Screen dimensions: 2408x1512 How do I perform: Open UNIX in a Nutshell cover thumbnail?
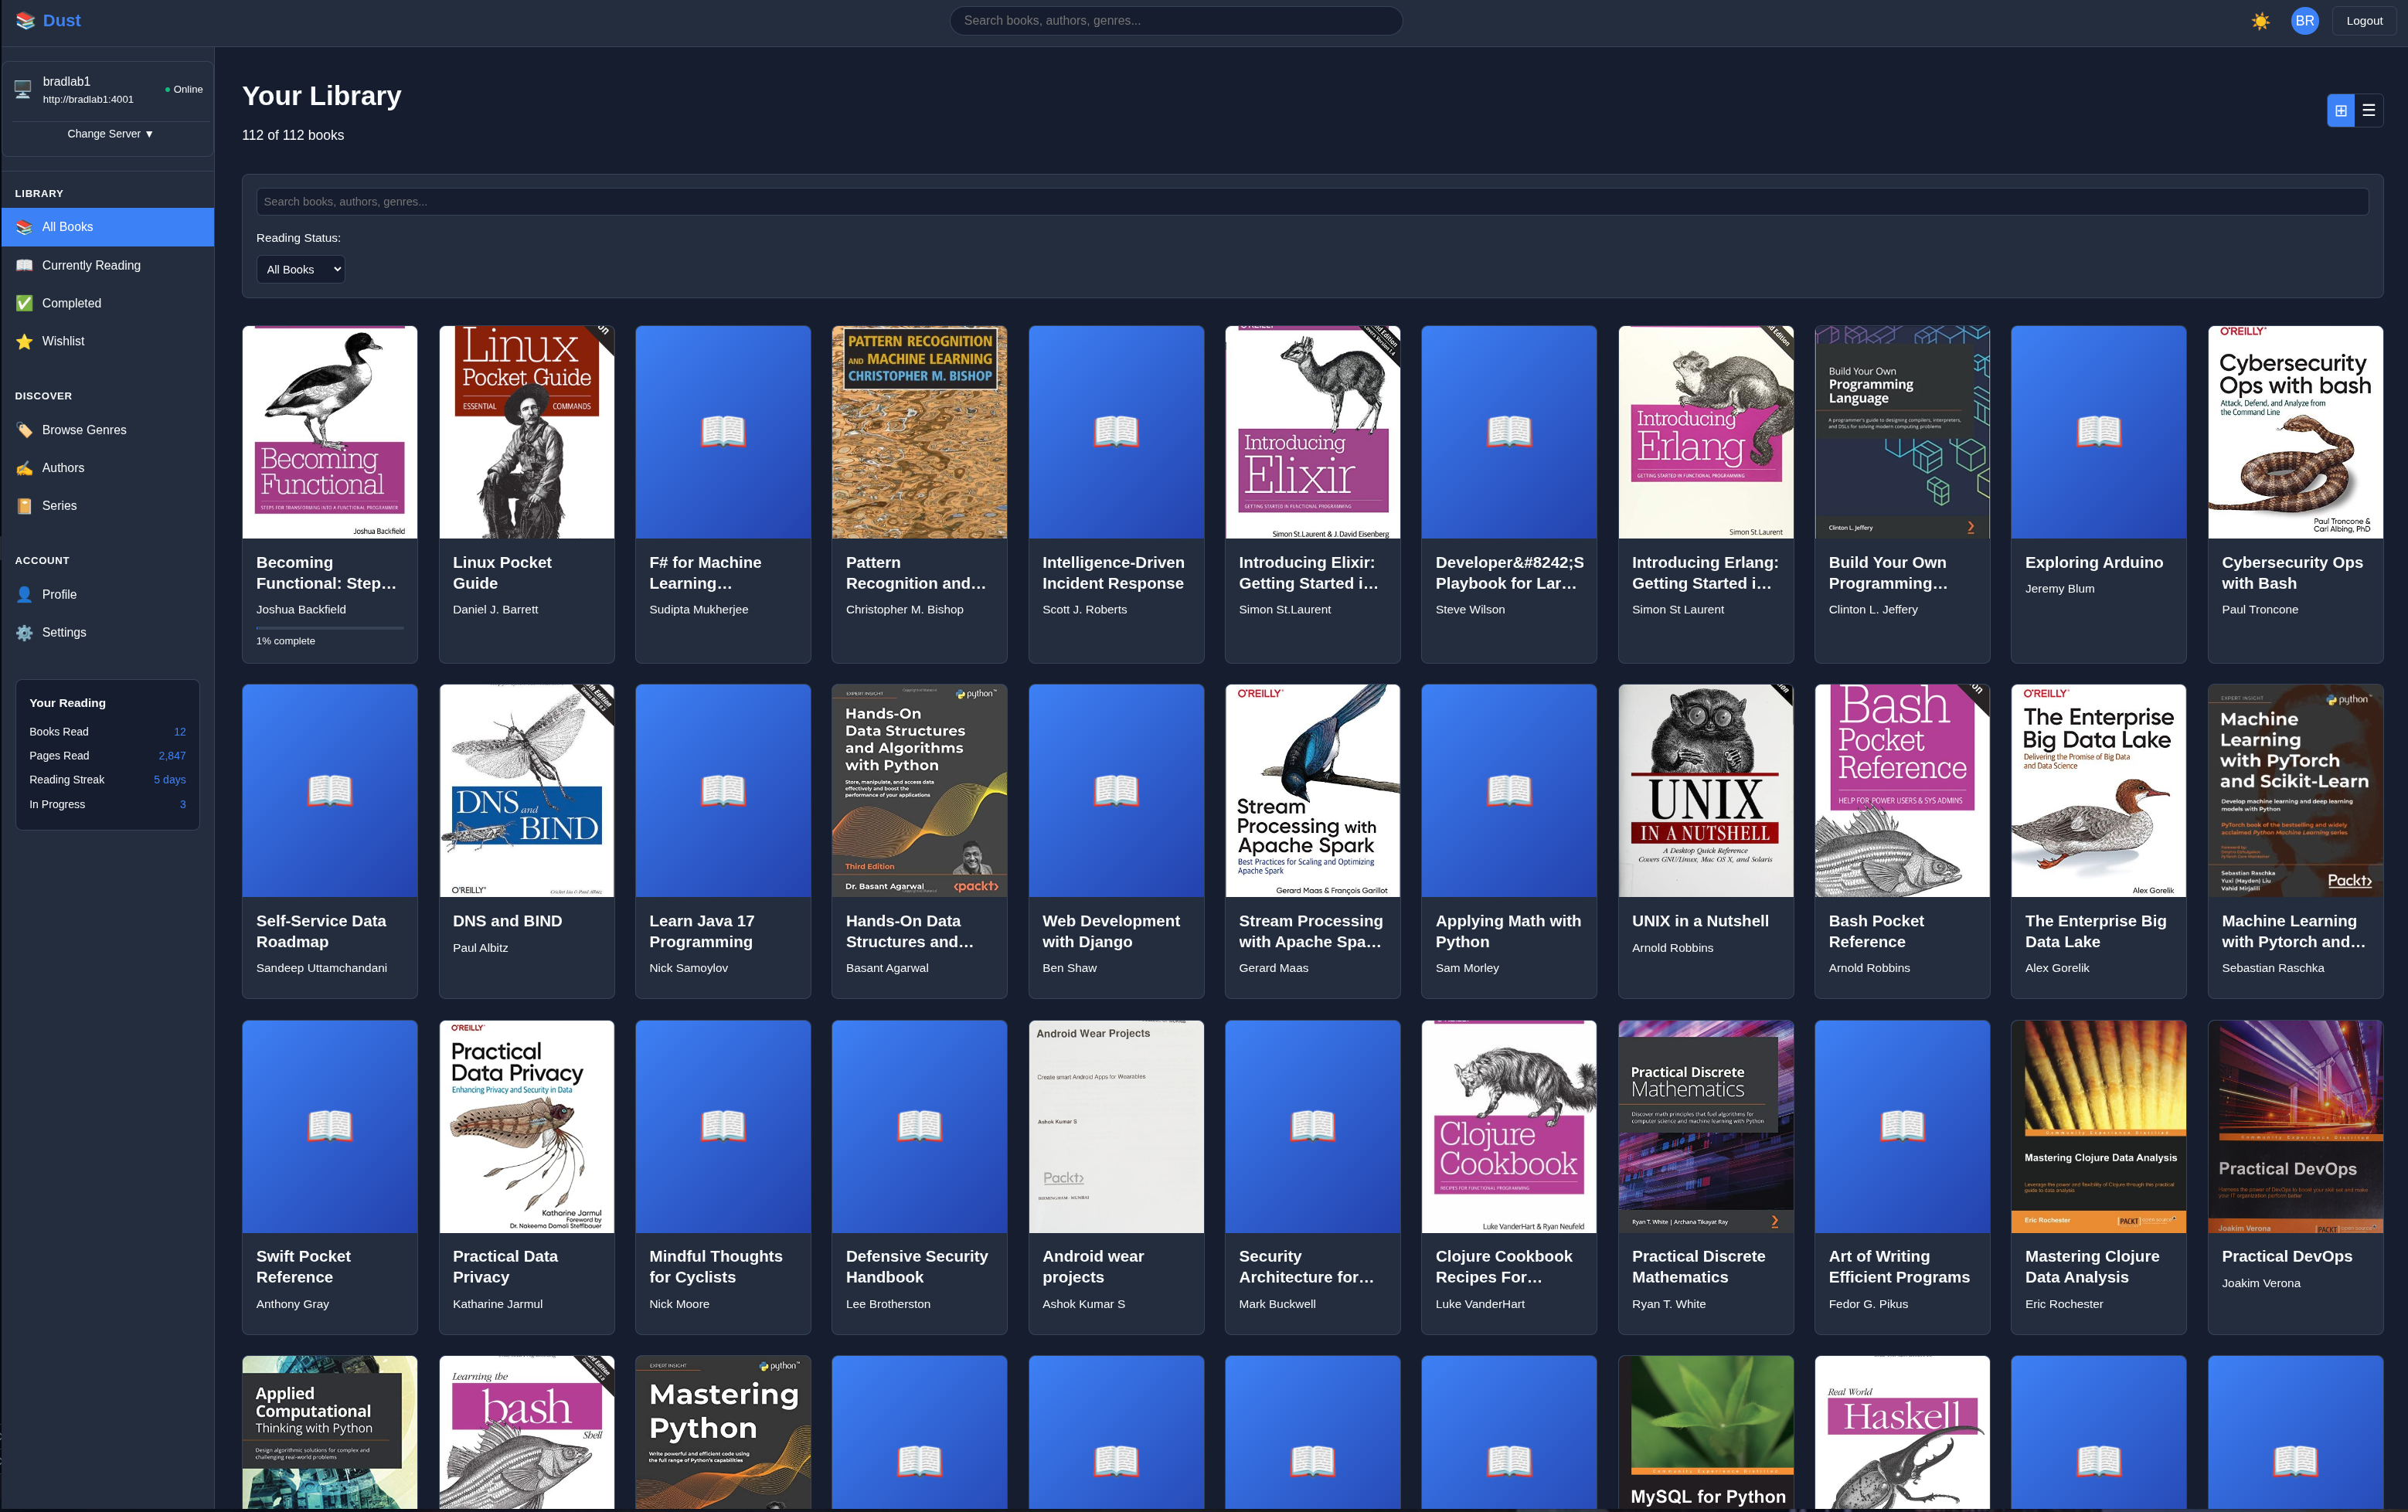(x=1705, y=790)
